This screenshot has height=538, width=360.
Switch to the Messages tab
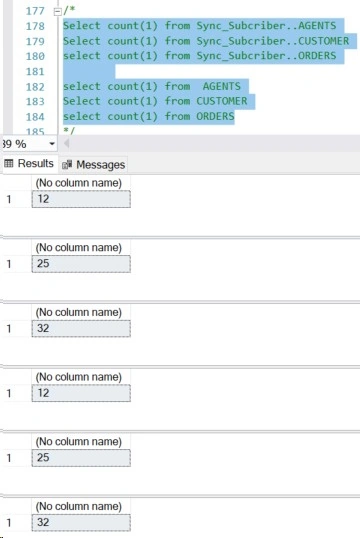coord(93,165)
